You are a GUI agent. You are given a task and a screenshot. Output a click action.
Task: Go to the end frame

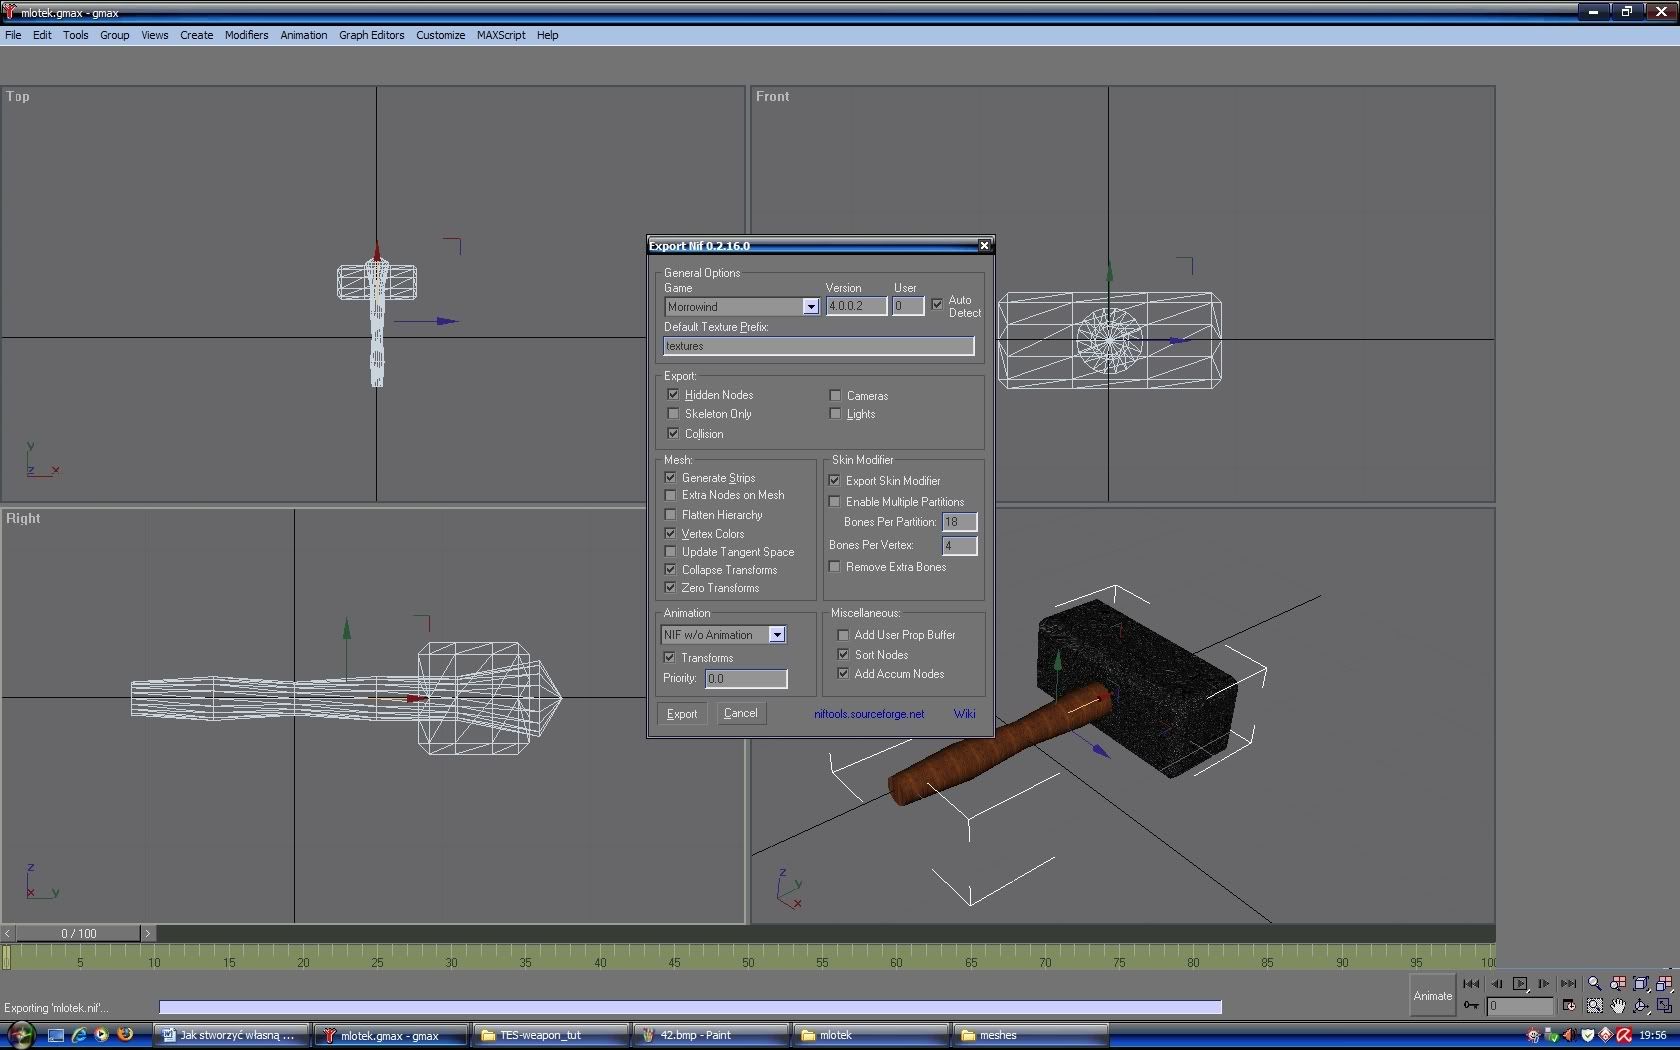pyautogui.click(x=1568, y=984)
